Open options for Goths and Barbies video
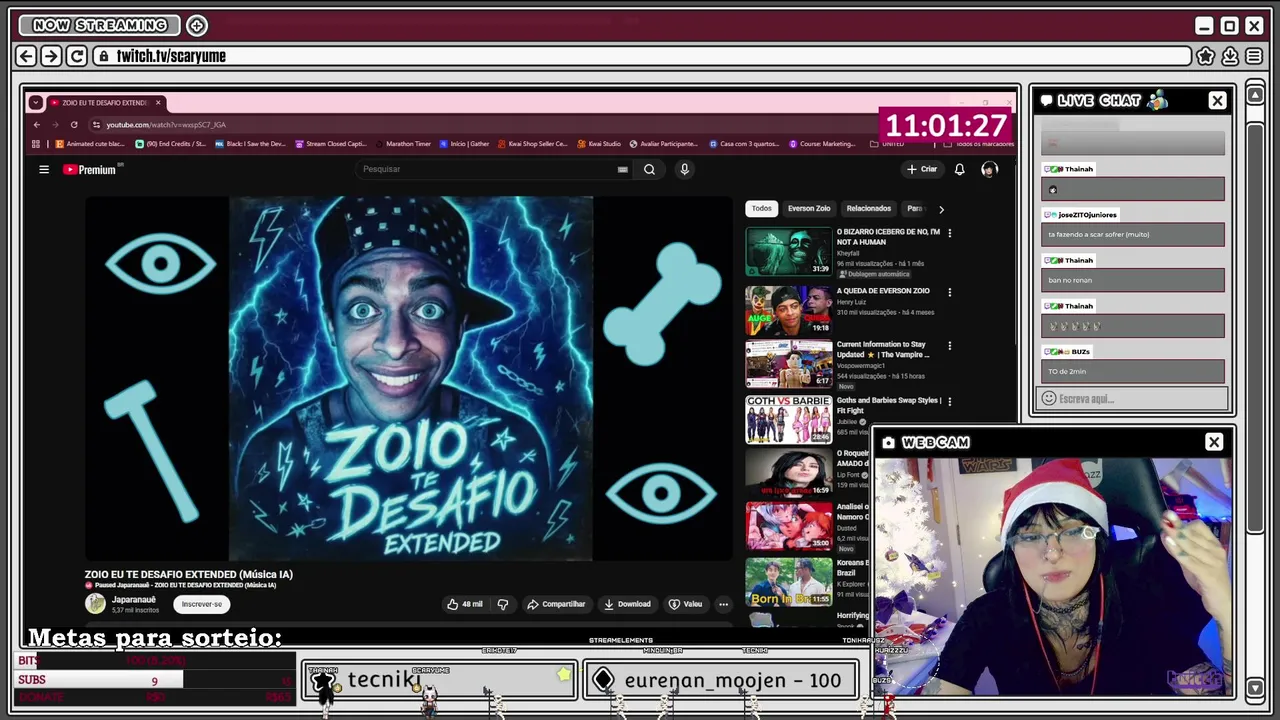 [949, 402]
